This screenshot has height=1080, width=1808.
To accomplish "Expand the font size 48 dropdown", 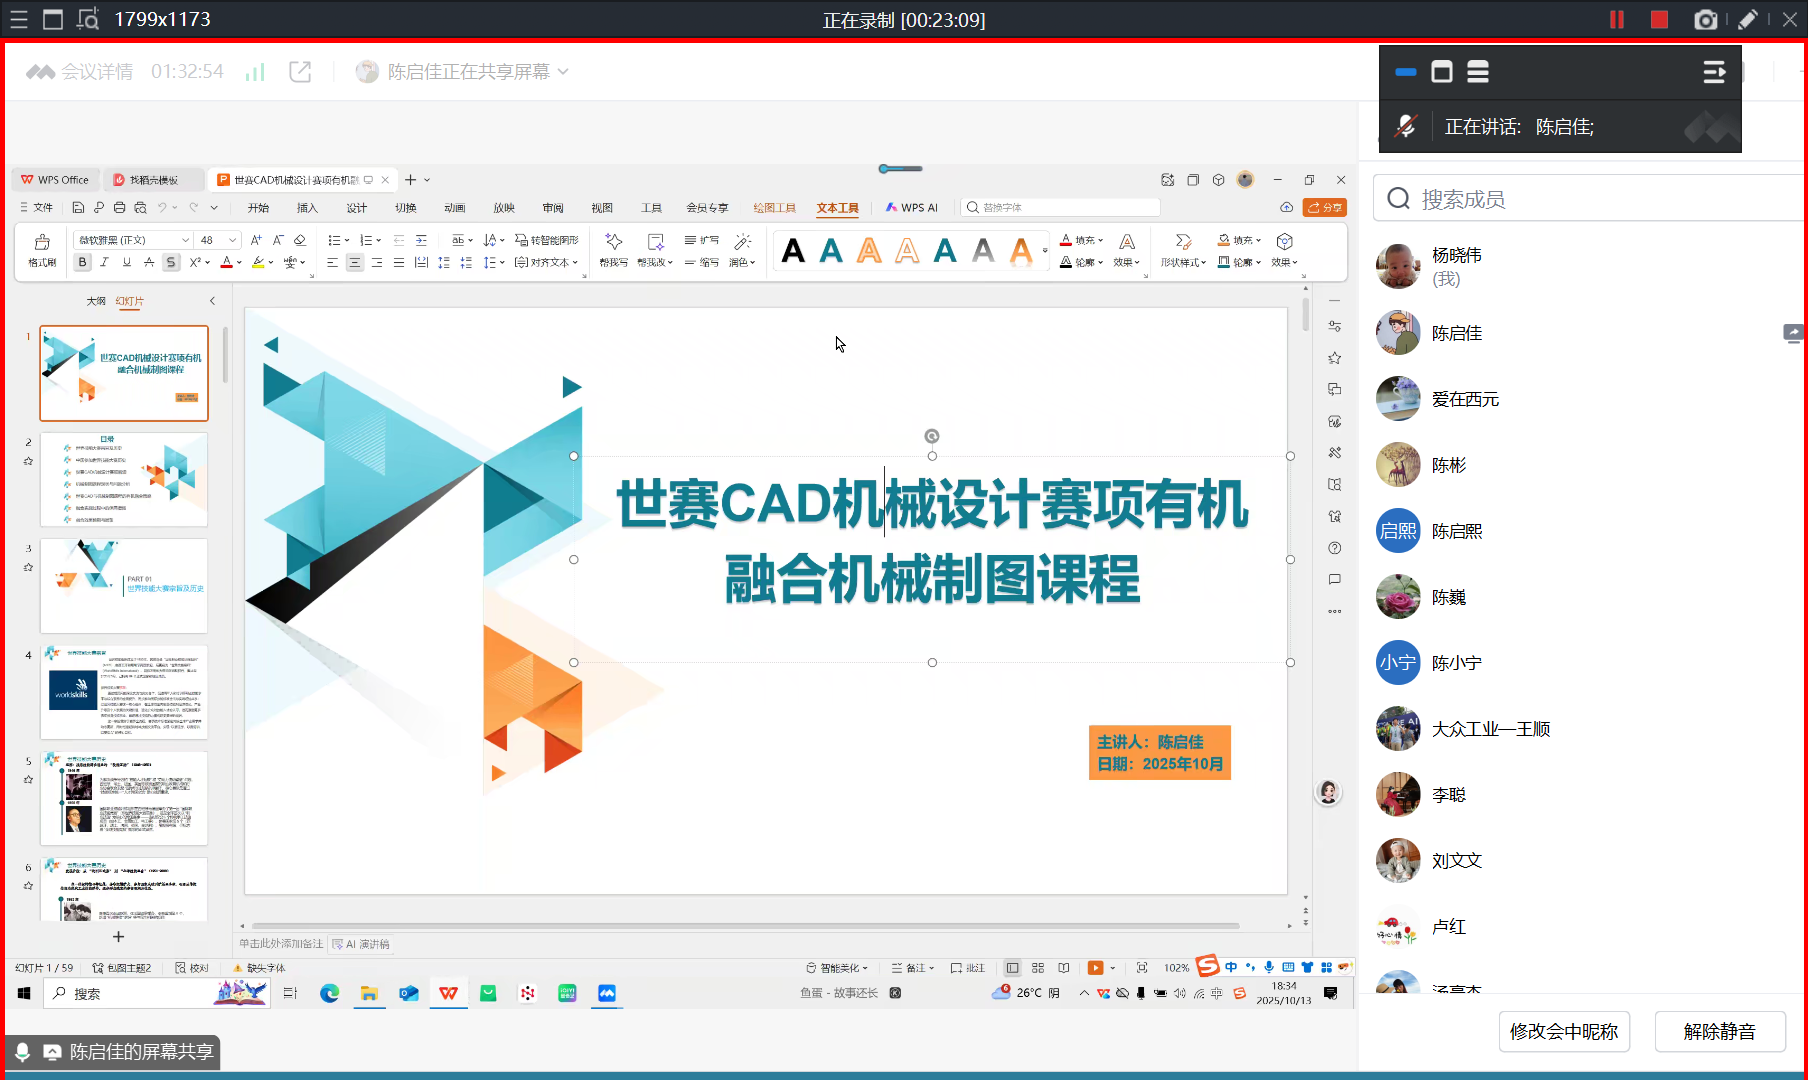I will pyautogui.click(x=232, y=240).
